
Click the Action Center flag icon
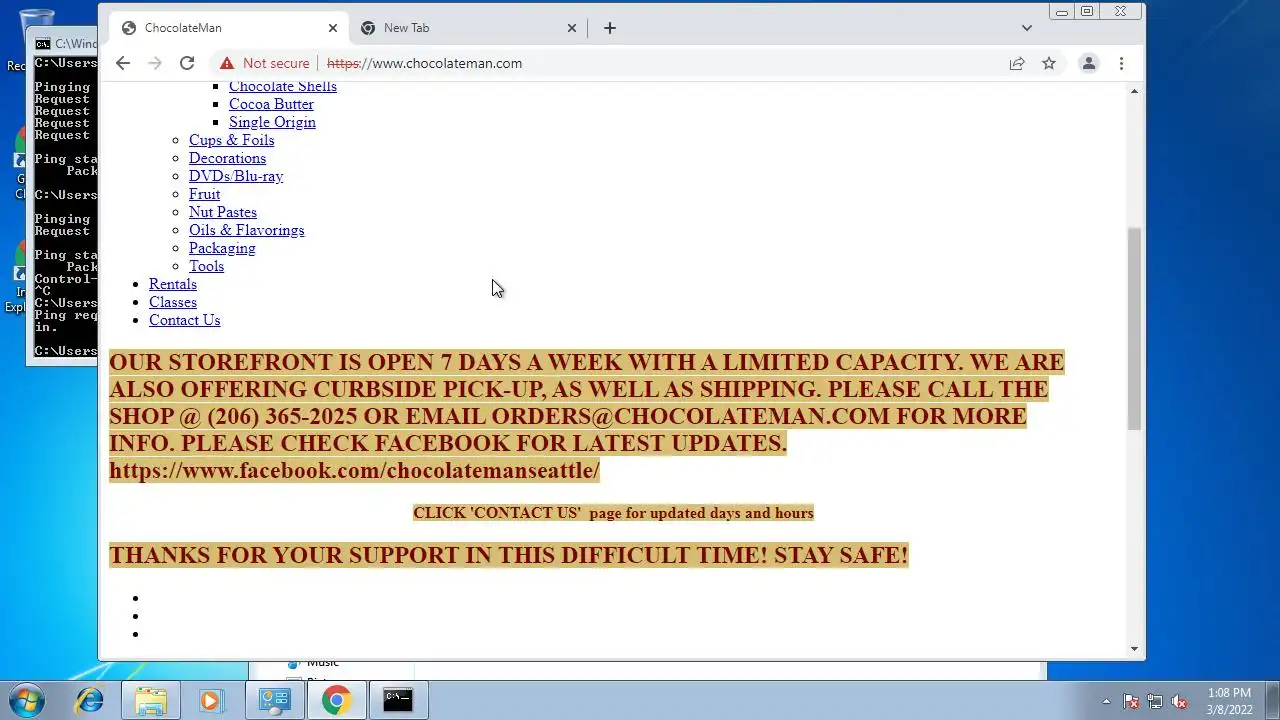pyautogui.click(x=1131, y=701)
